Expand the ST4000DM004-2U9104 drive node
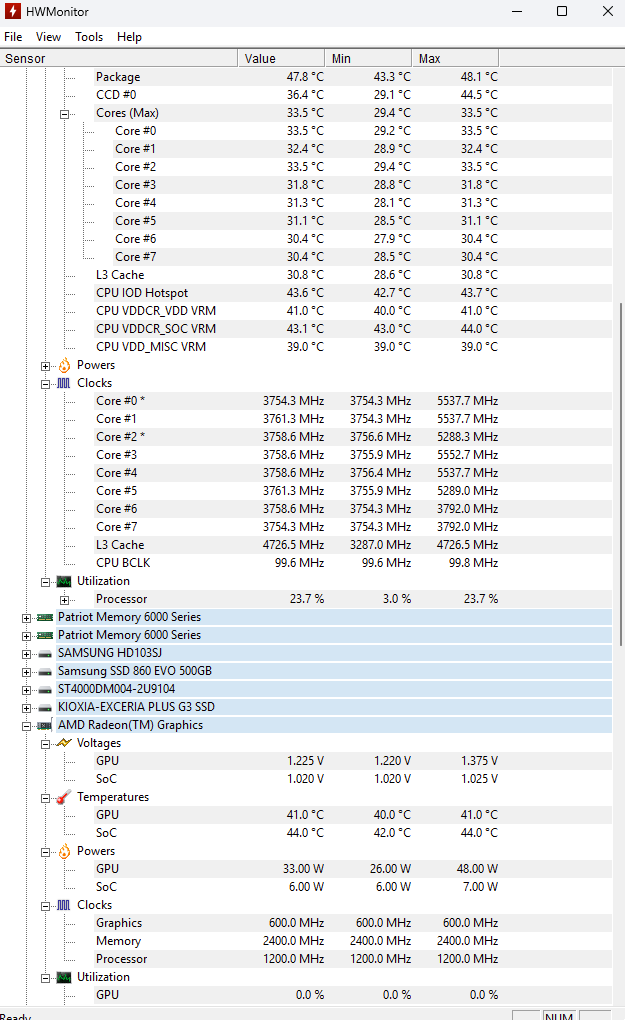 26,690
